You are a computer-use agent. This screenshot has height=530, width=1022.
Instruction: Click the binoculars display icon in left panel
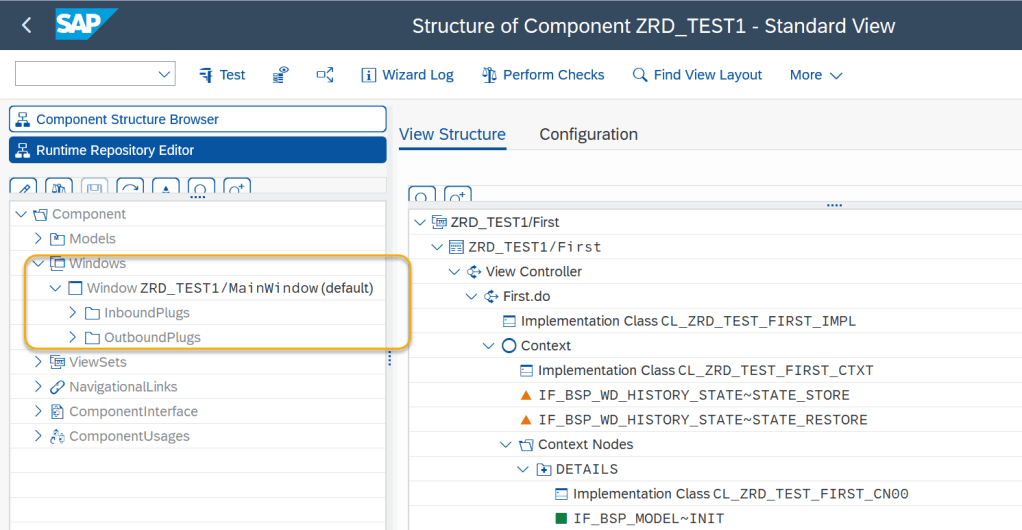pos(61,189)
